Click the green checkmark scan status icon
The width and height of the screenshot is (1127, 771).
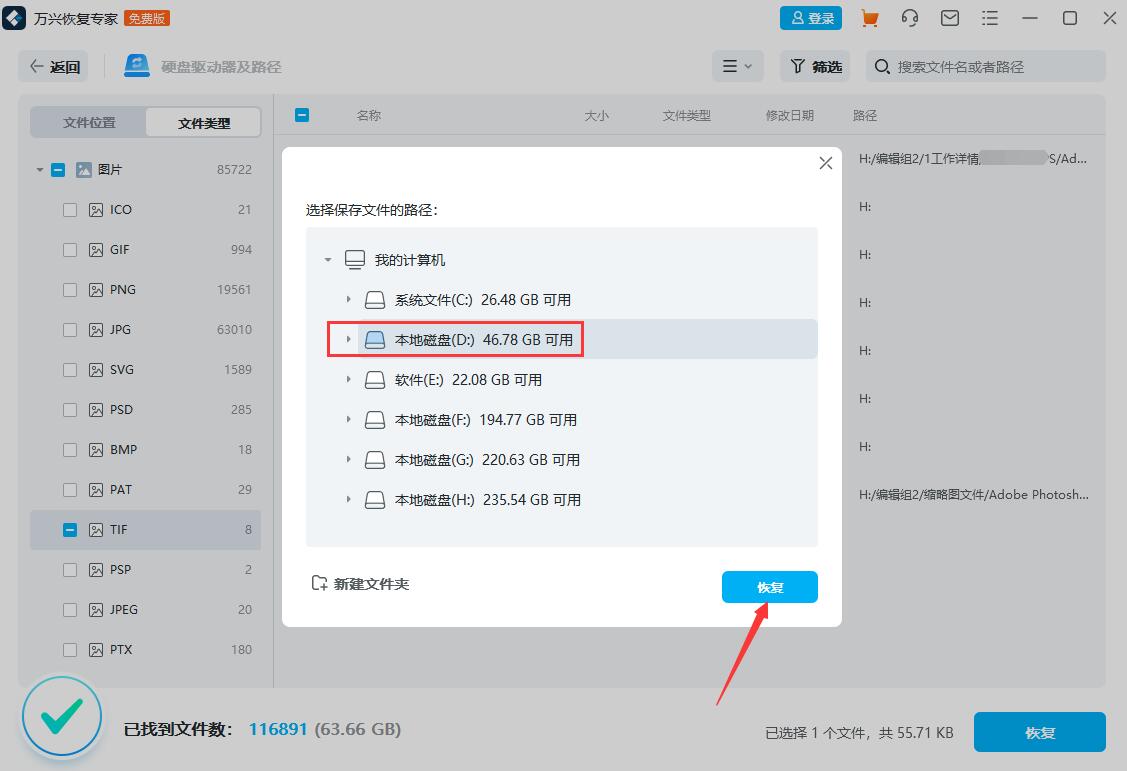click(62, 716)
